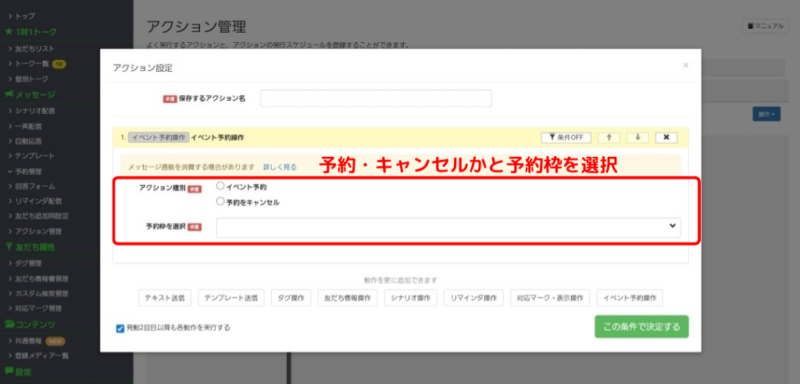Open 対応マーク管理 in the sidebar
800x384 pixels.
(x=38, y=309)
